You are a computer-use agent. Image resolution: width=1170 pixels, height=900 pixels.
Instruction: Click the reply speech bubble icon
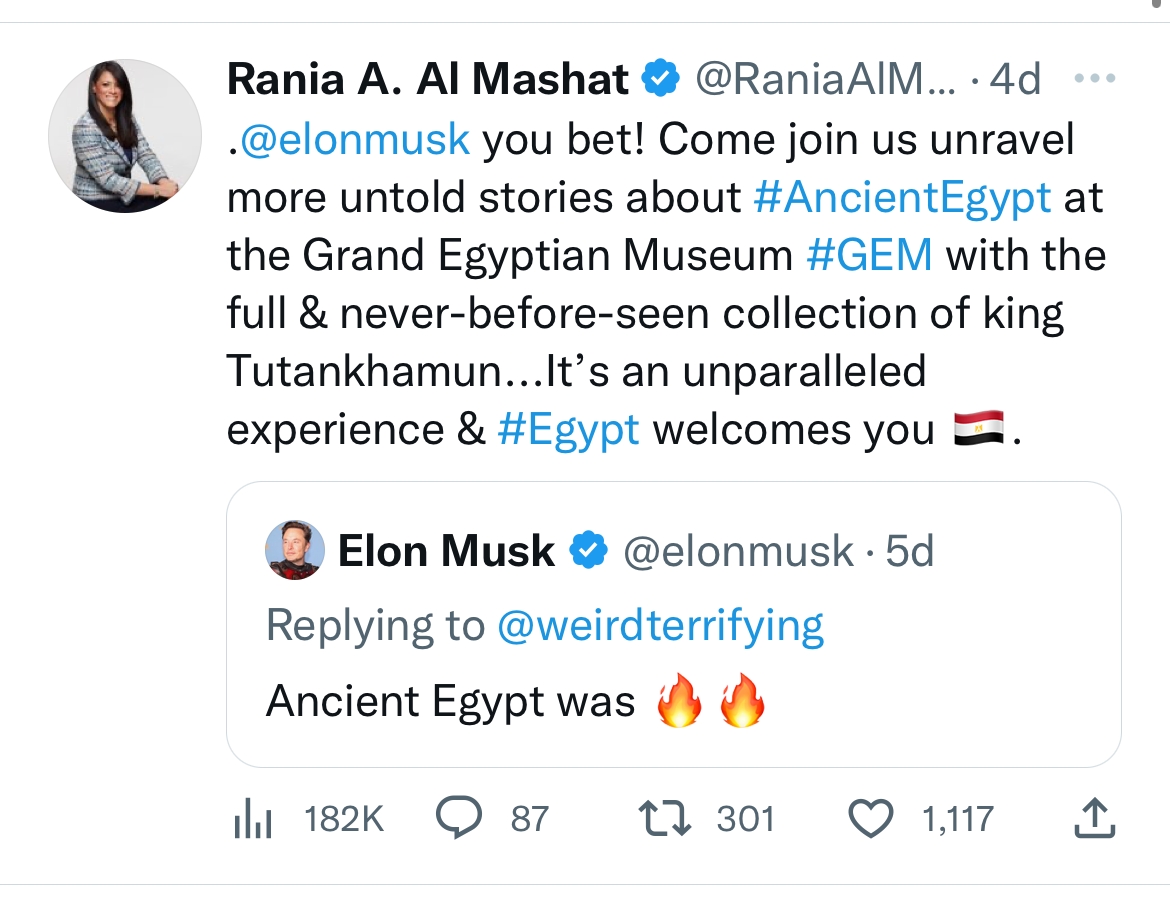460,819
